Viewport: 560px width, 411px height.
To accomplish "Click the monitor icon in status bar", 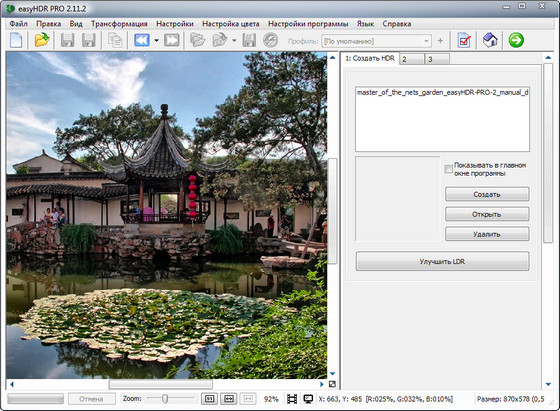I will 308,399.
